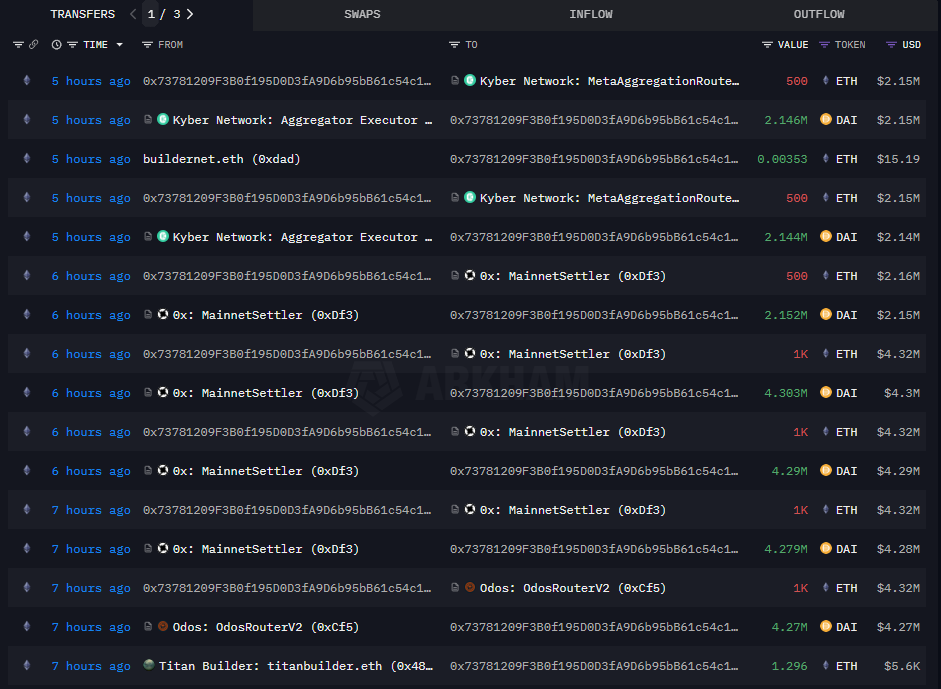
Task: Open Odos: OdosRouterV2 recipient link
Action: coord(573,588)
